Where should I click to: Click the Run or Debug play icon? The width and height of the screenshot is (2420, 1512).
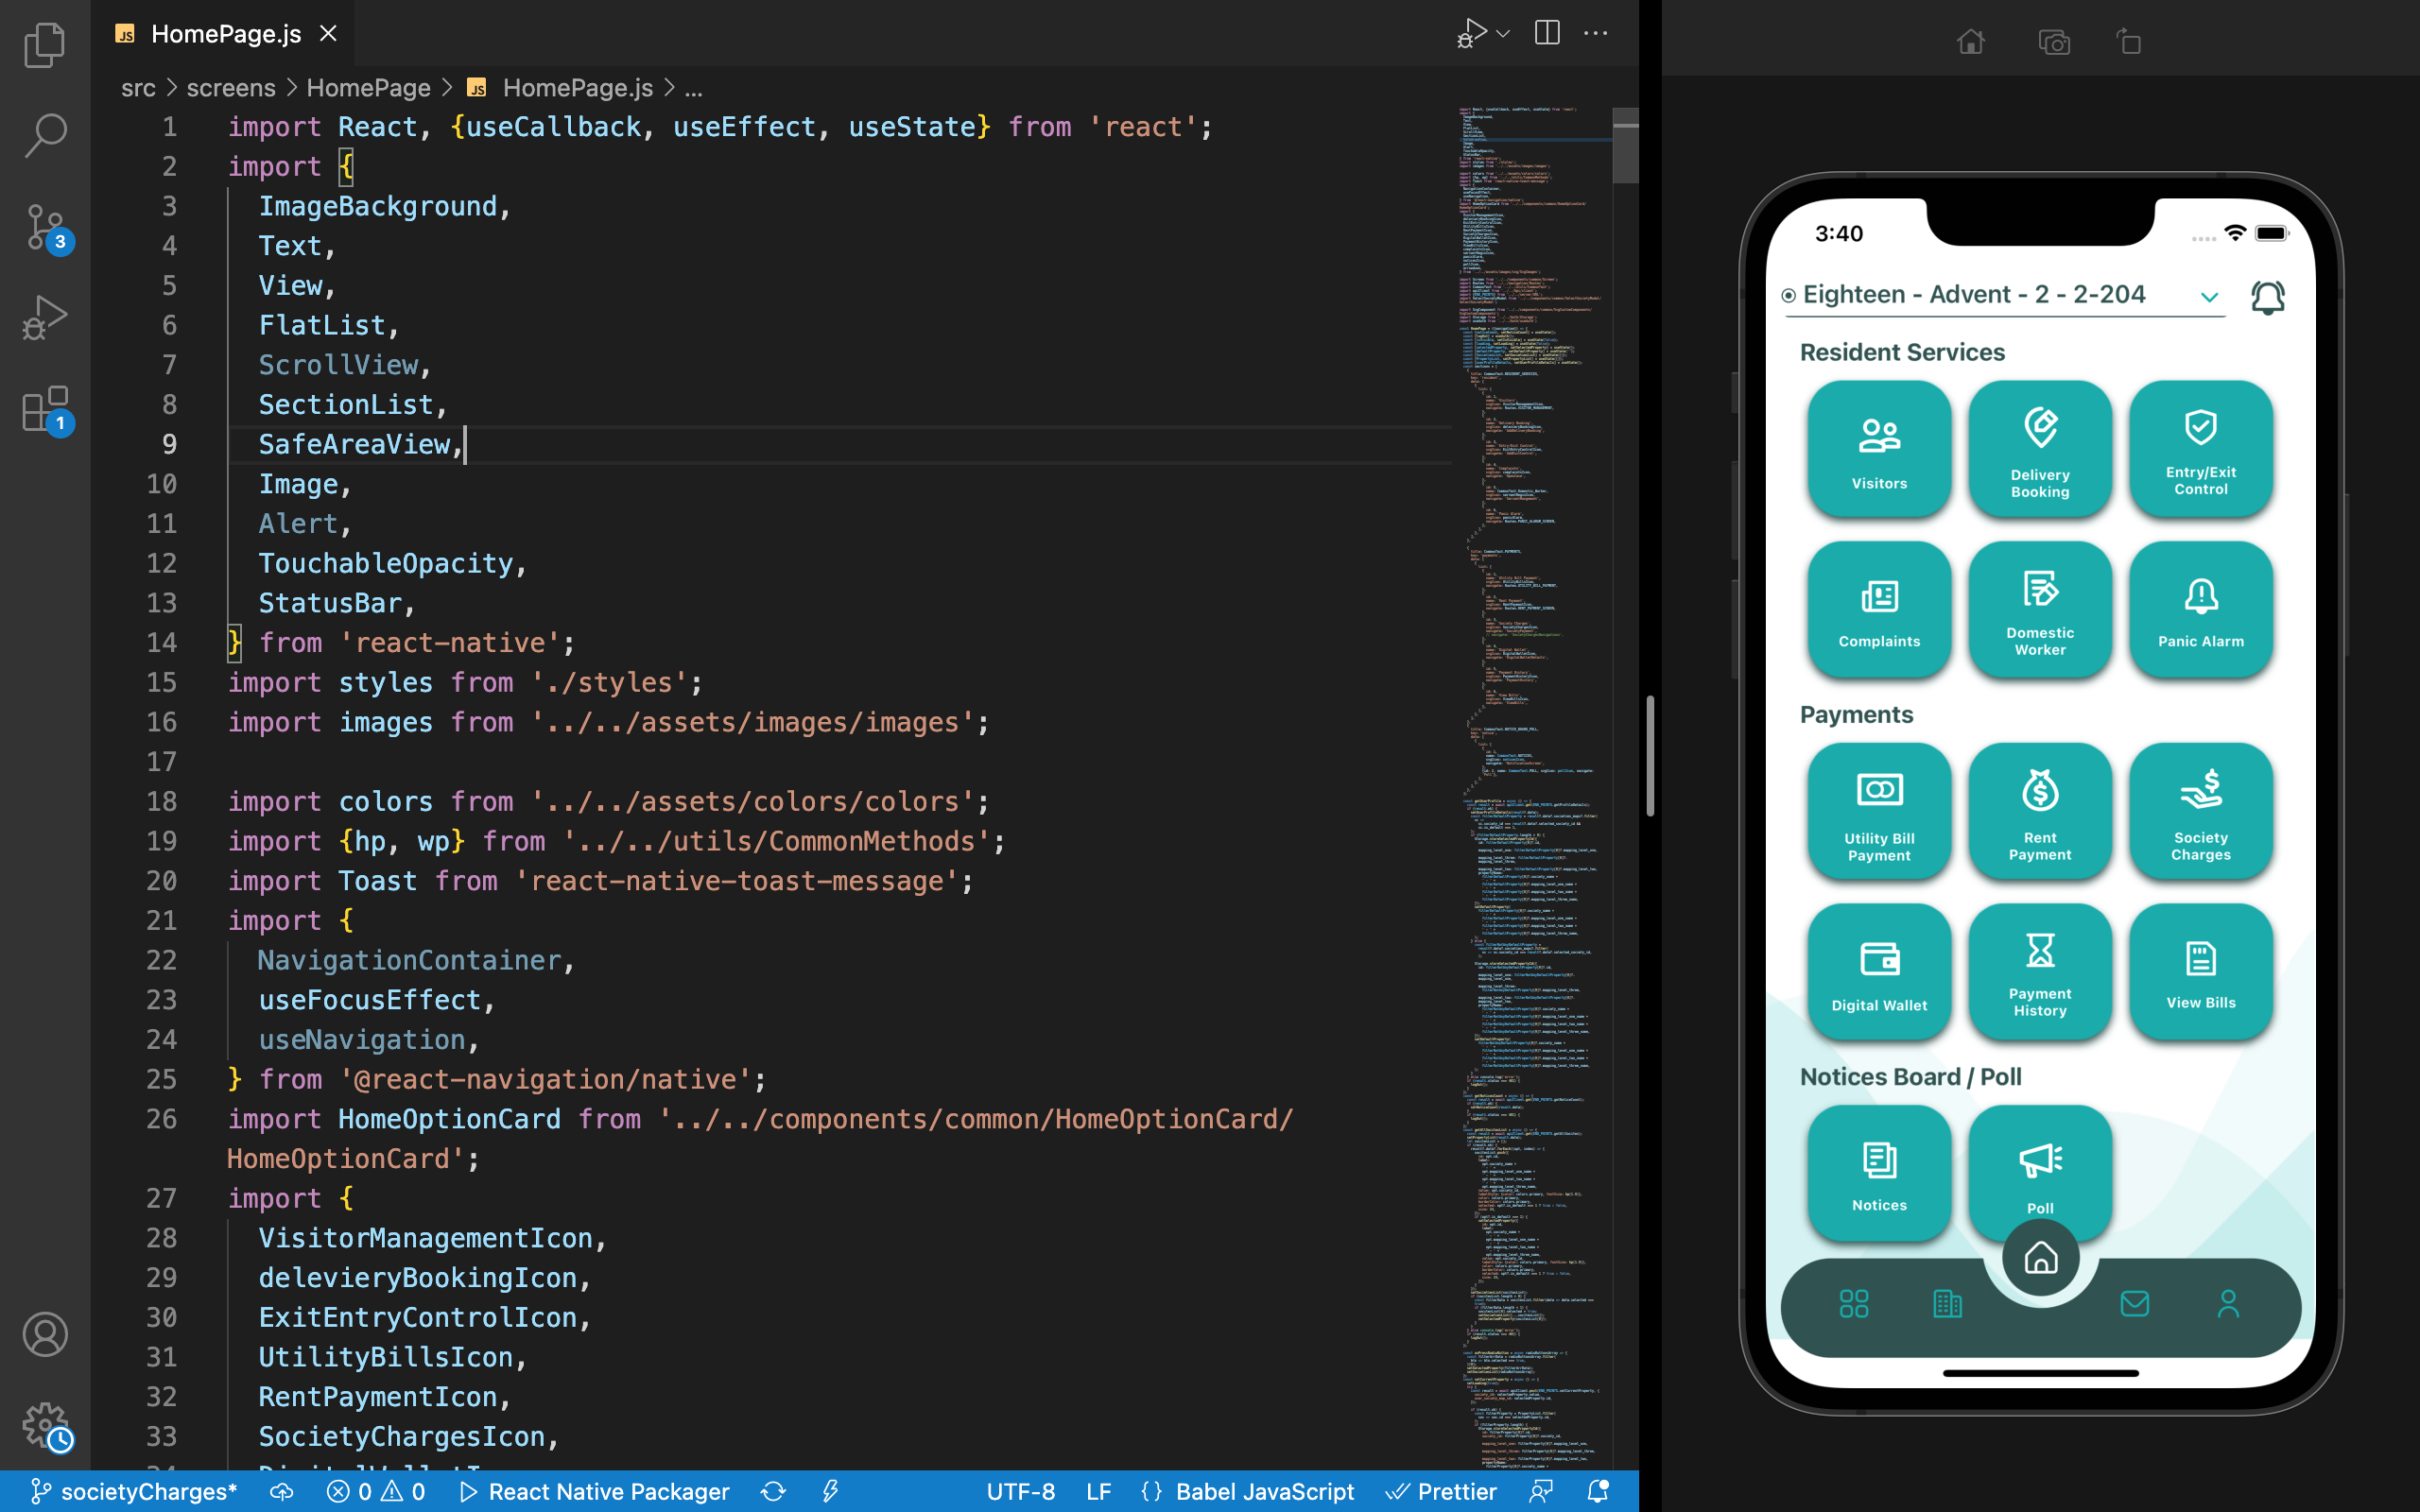point(1471,33)
